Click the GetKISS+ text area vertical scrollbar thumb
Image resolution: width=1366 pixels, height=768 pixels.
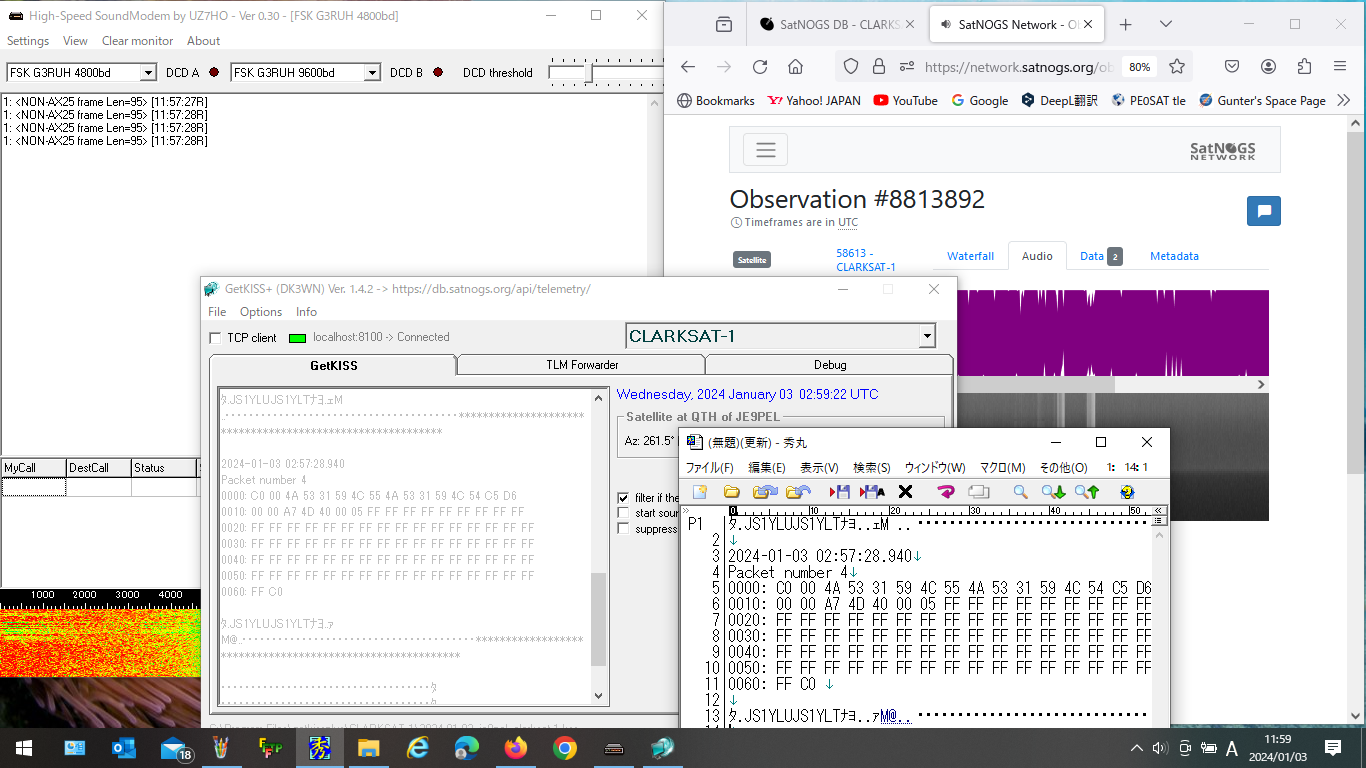(x=599, y=619)
